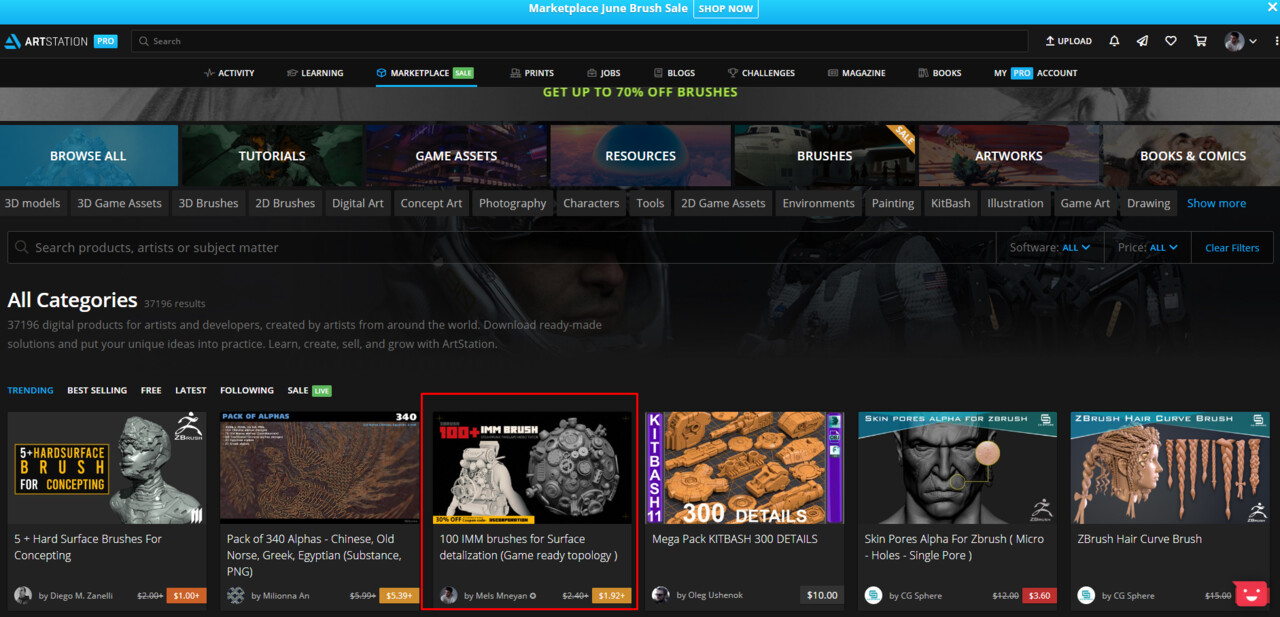The width and height of the screenshot is (1280, 617).
Task: Click the $10.00 price on Mega Pack
Action: point(822,595)
